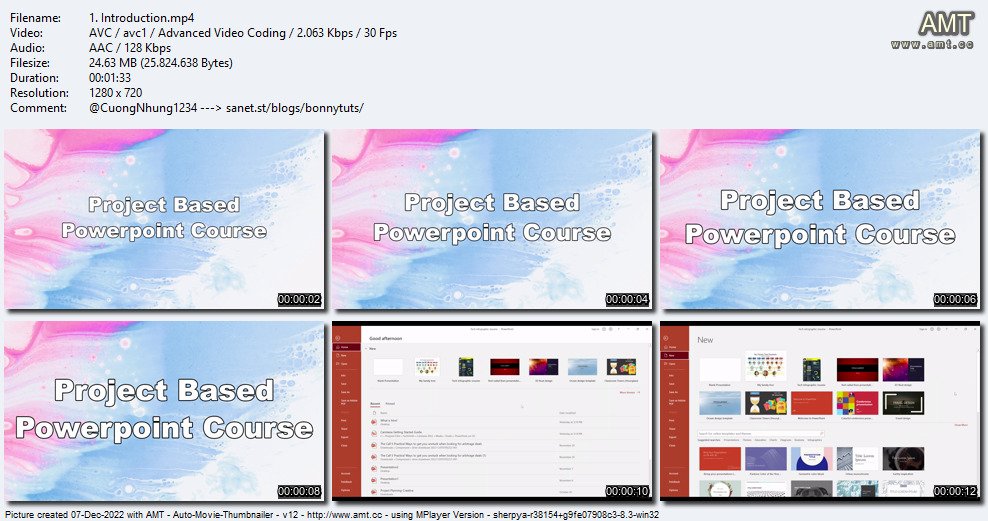Screen dimensions: 988x521
Task: Choose Home in the 00:00:12 frame's red sidebar
Action: click(x=673, y=347)
